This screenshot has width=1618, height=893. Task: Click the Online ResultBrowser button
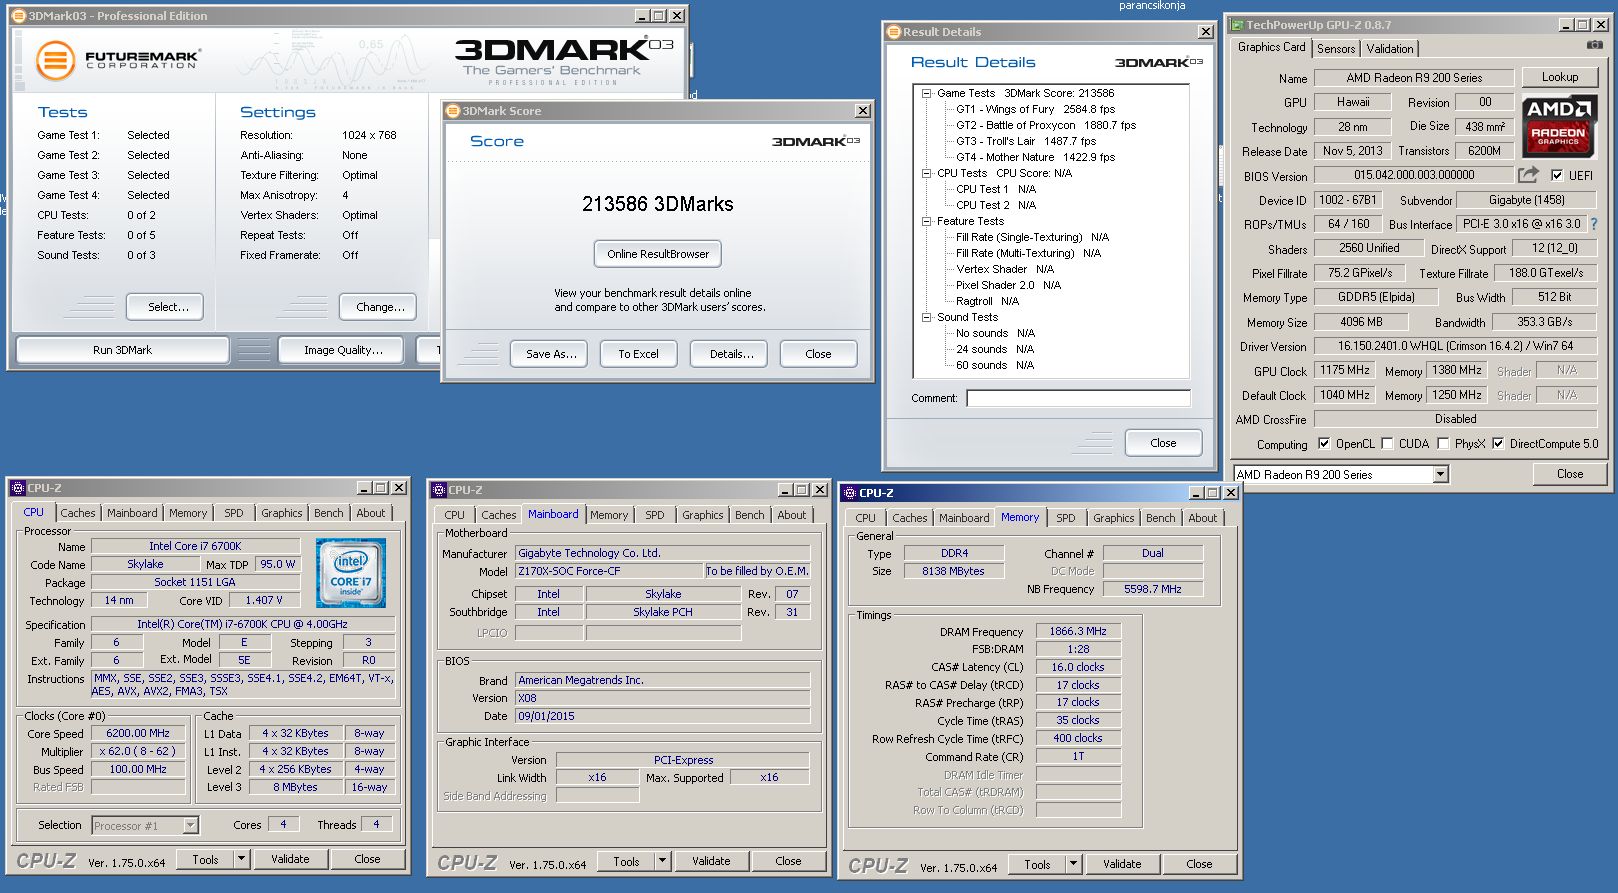coord(658,254)
